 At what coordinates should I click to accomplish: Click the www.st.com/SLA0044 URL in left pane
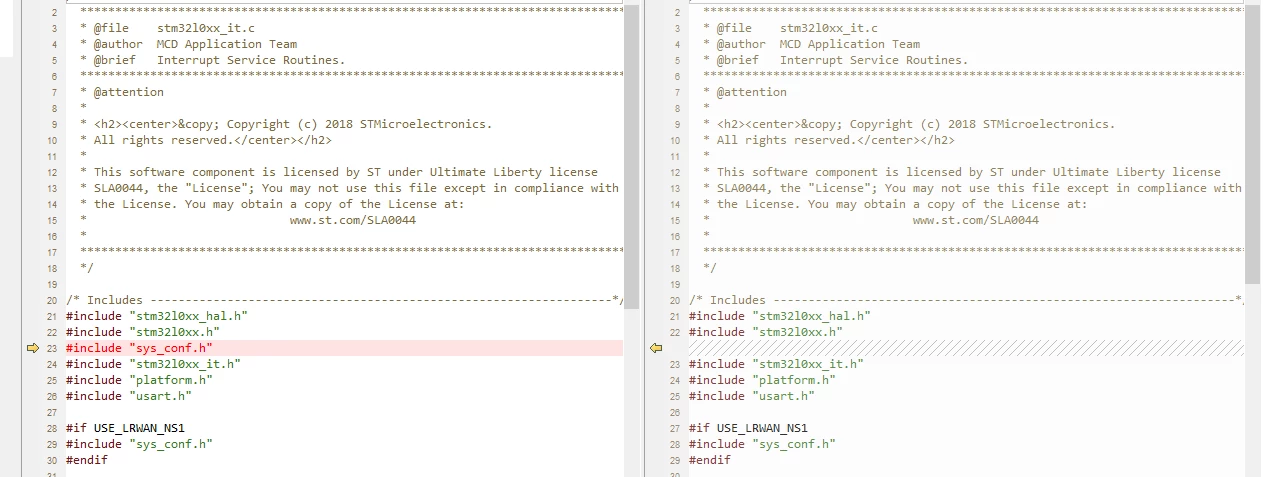coord(353,220)
